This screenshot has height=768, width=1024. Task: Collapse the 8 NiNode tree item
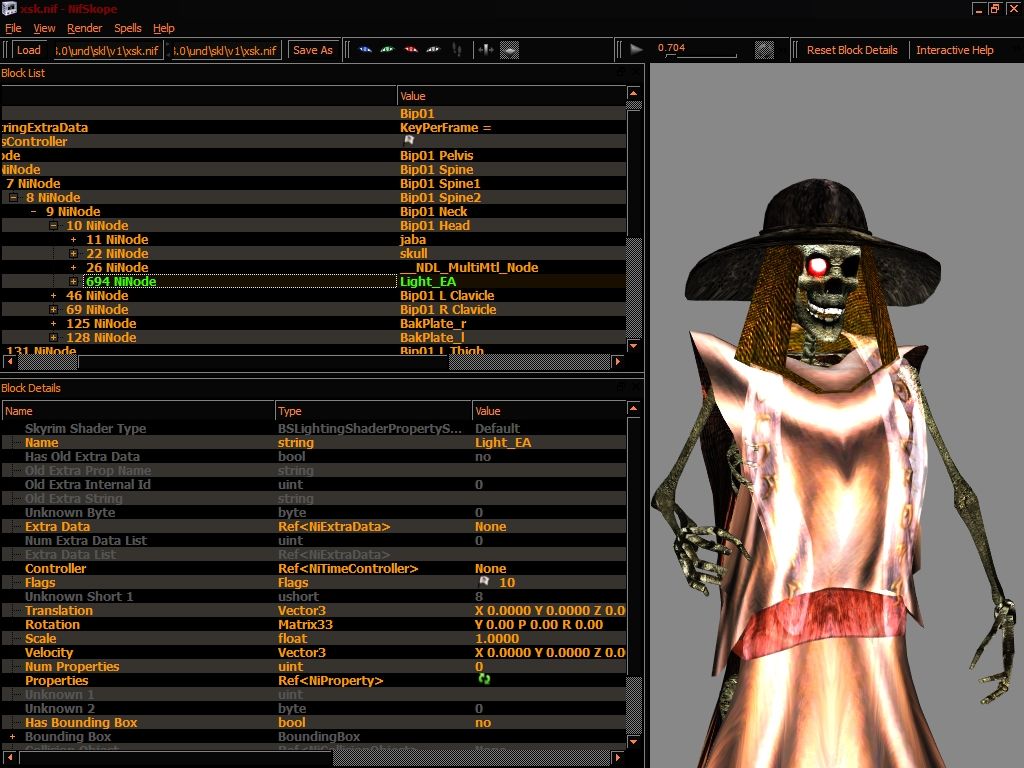click(14, 197)
